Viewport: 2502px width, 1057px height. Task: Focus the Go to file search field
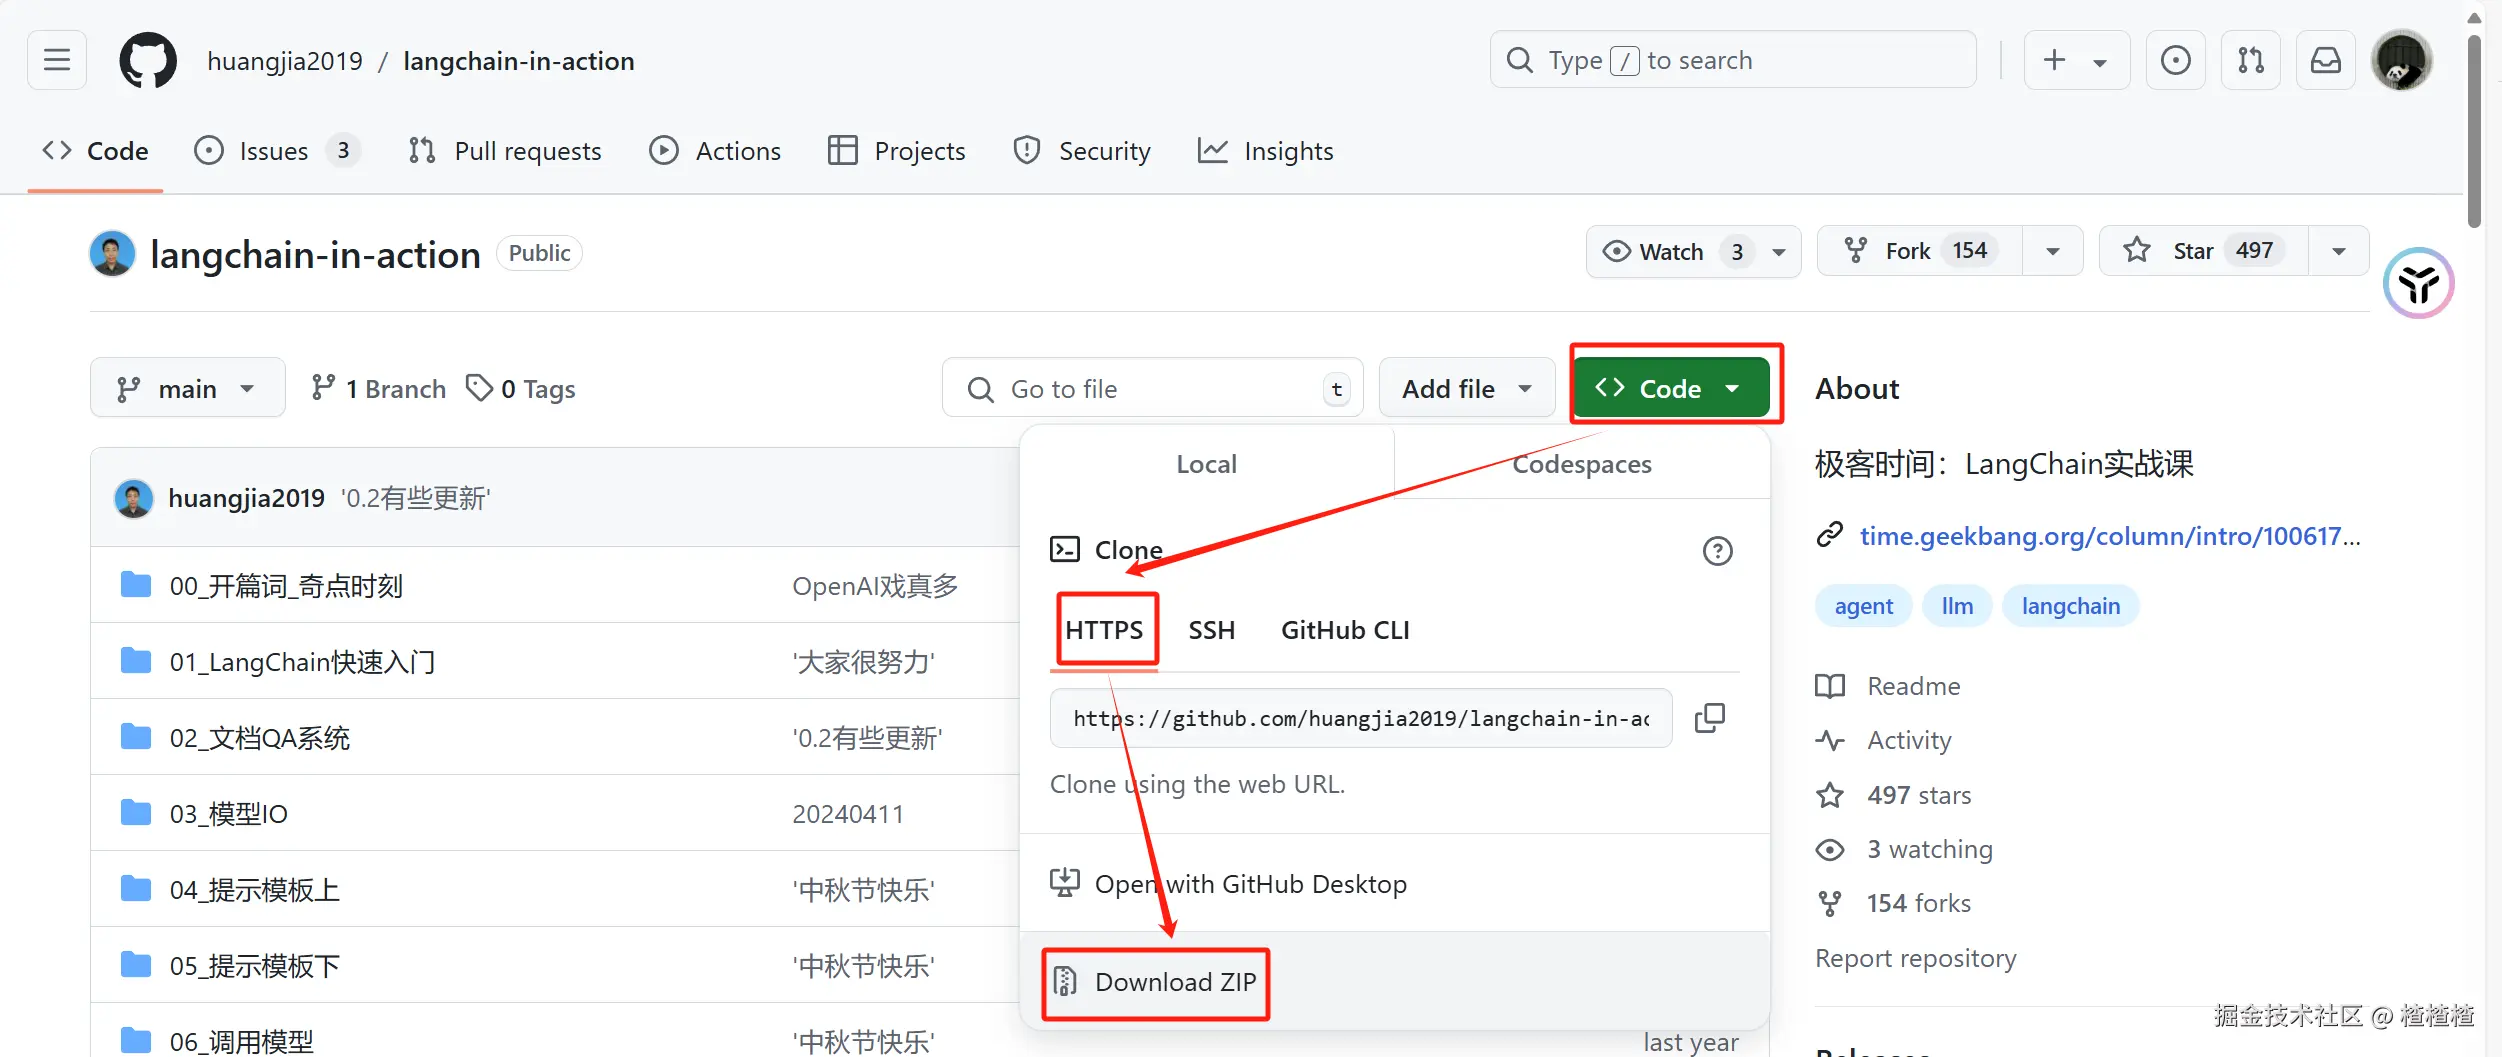pyautogui.click(x=1153, y=388)
